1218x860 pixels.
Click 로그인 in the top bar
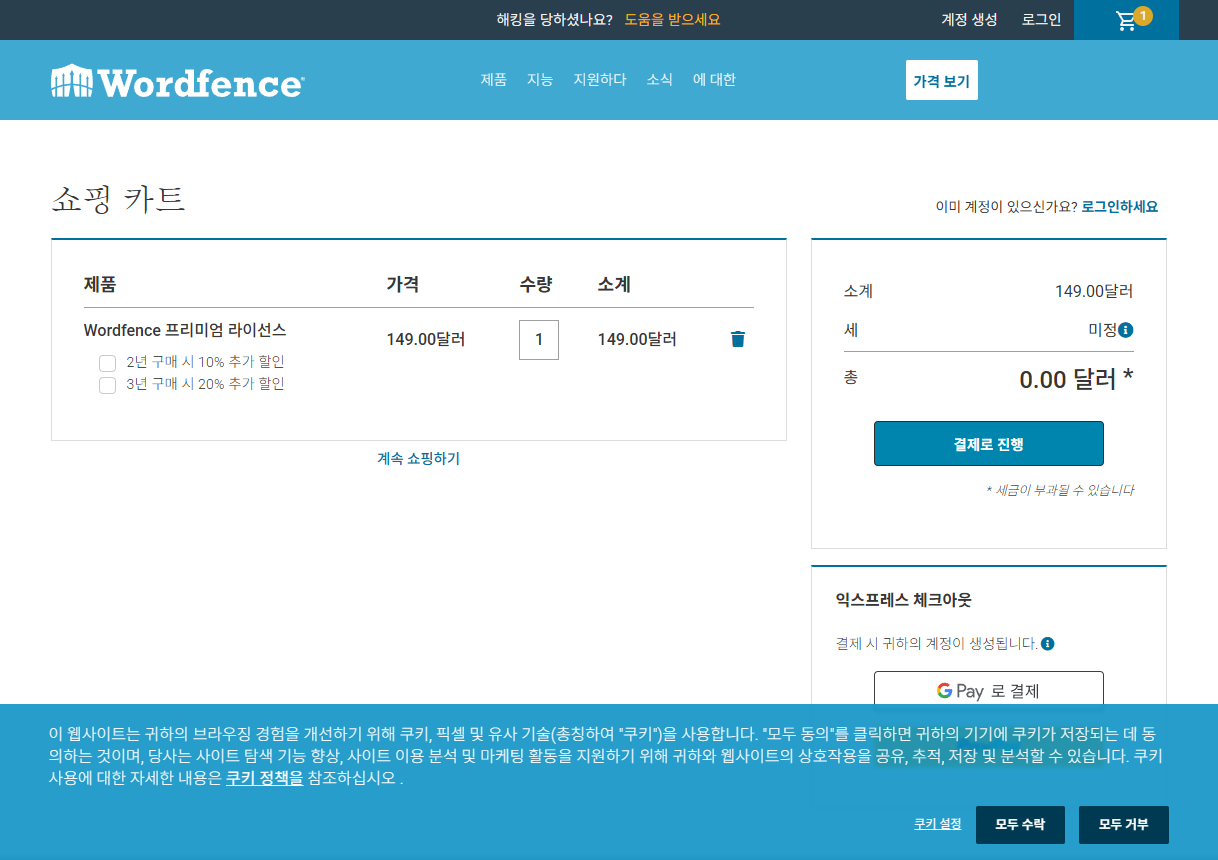(1042, 19)
